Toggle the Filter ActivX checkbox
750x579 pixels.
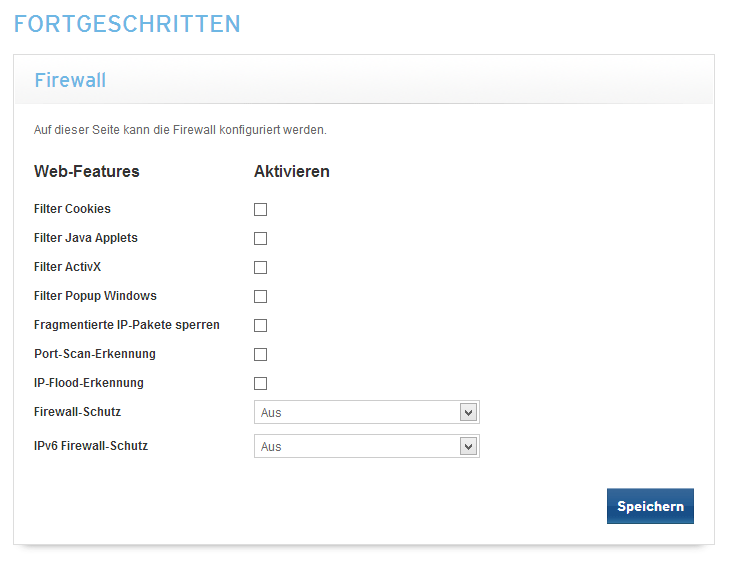(260, 268)
